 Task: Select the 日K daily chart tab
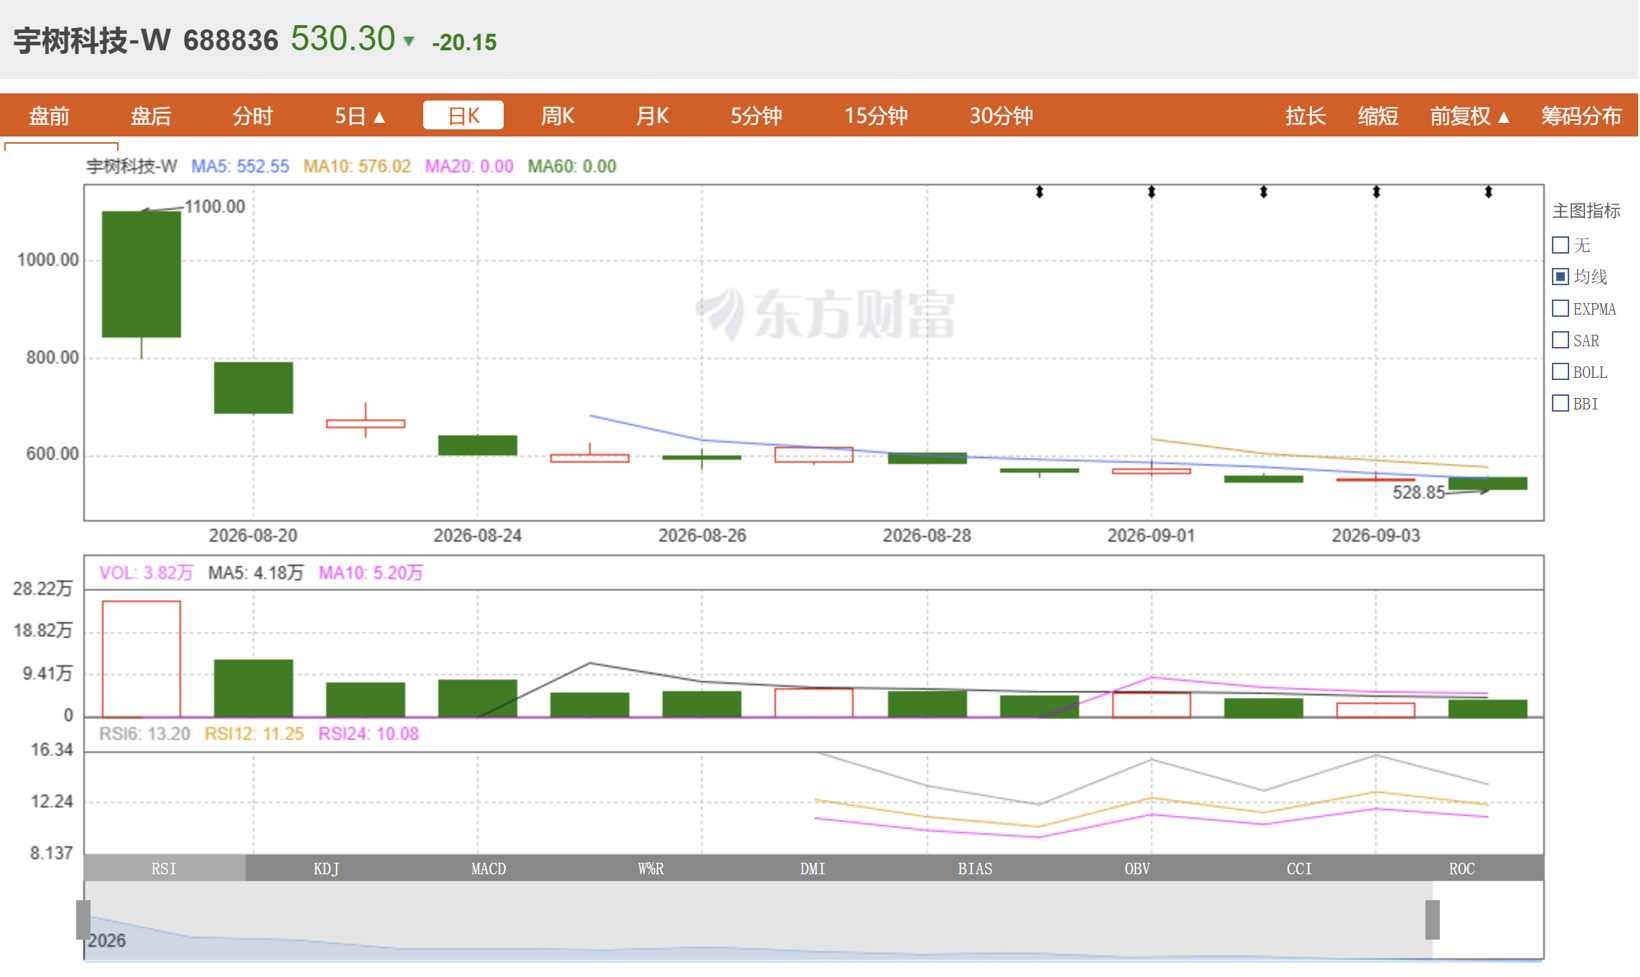click(x=463, y=116)
